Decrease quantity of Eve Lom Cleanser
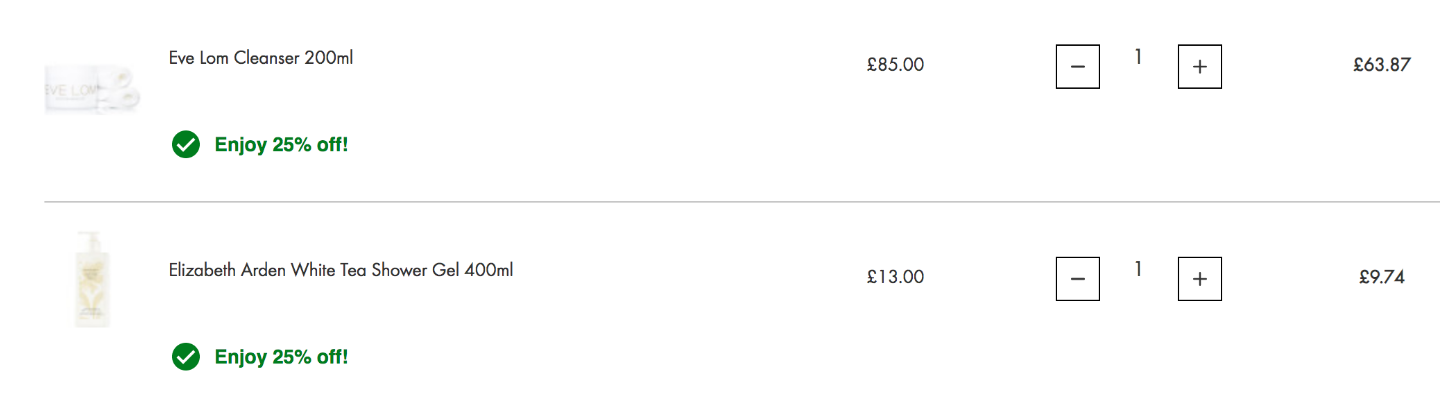 [x=1077, y=67]
